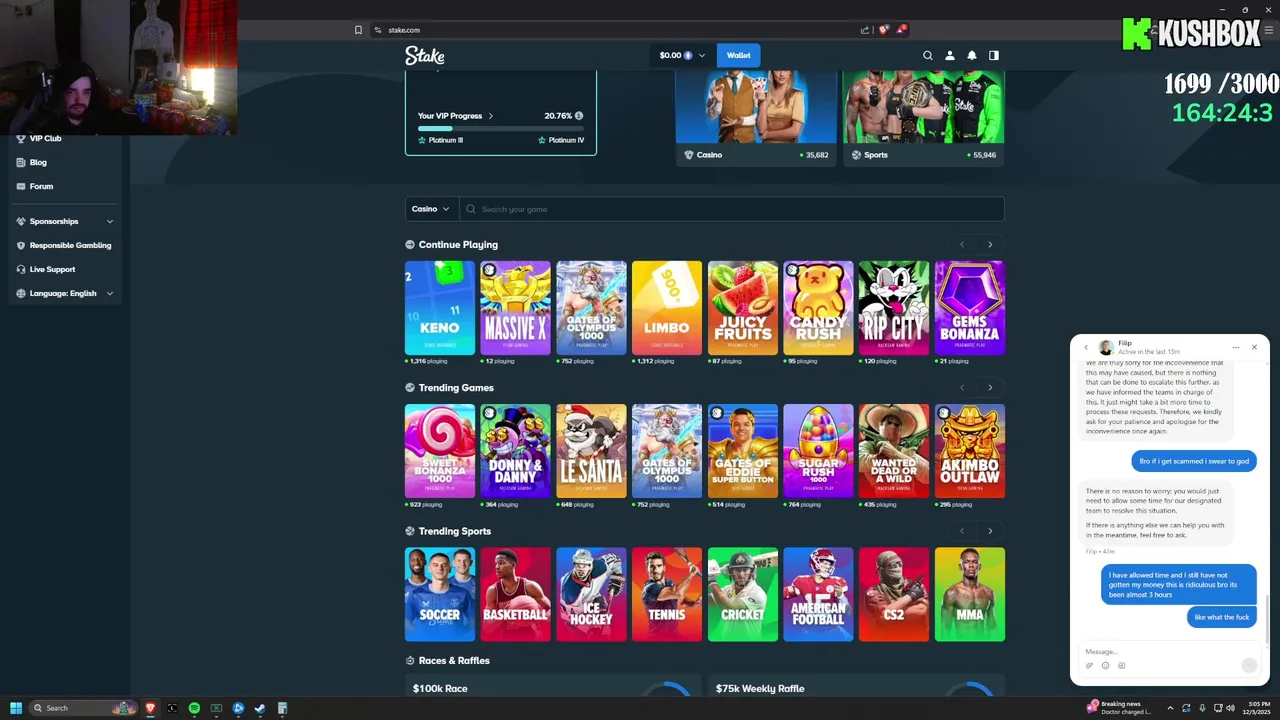The height and width of the screenshot is (720, 1280).
Task: Click the search magnifier icon in header
Action: coord(928,56)
